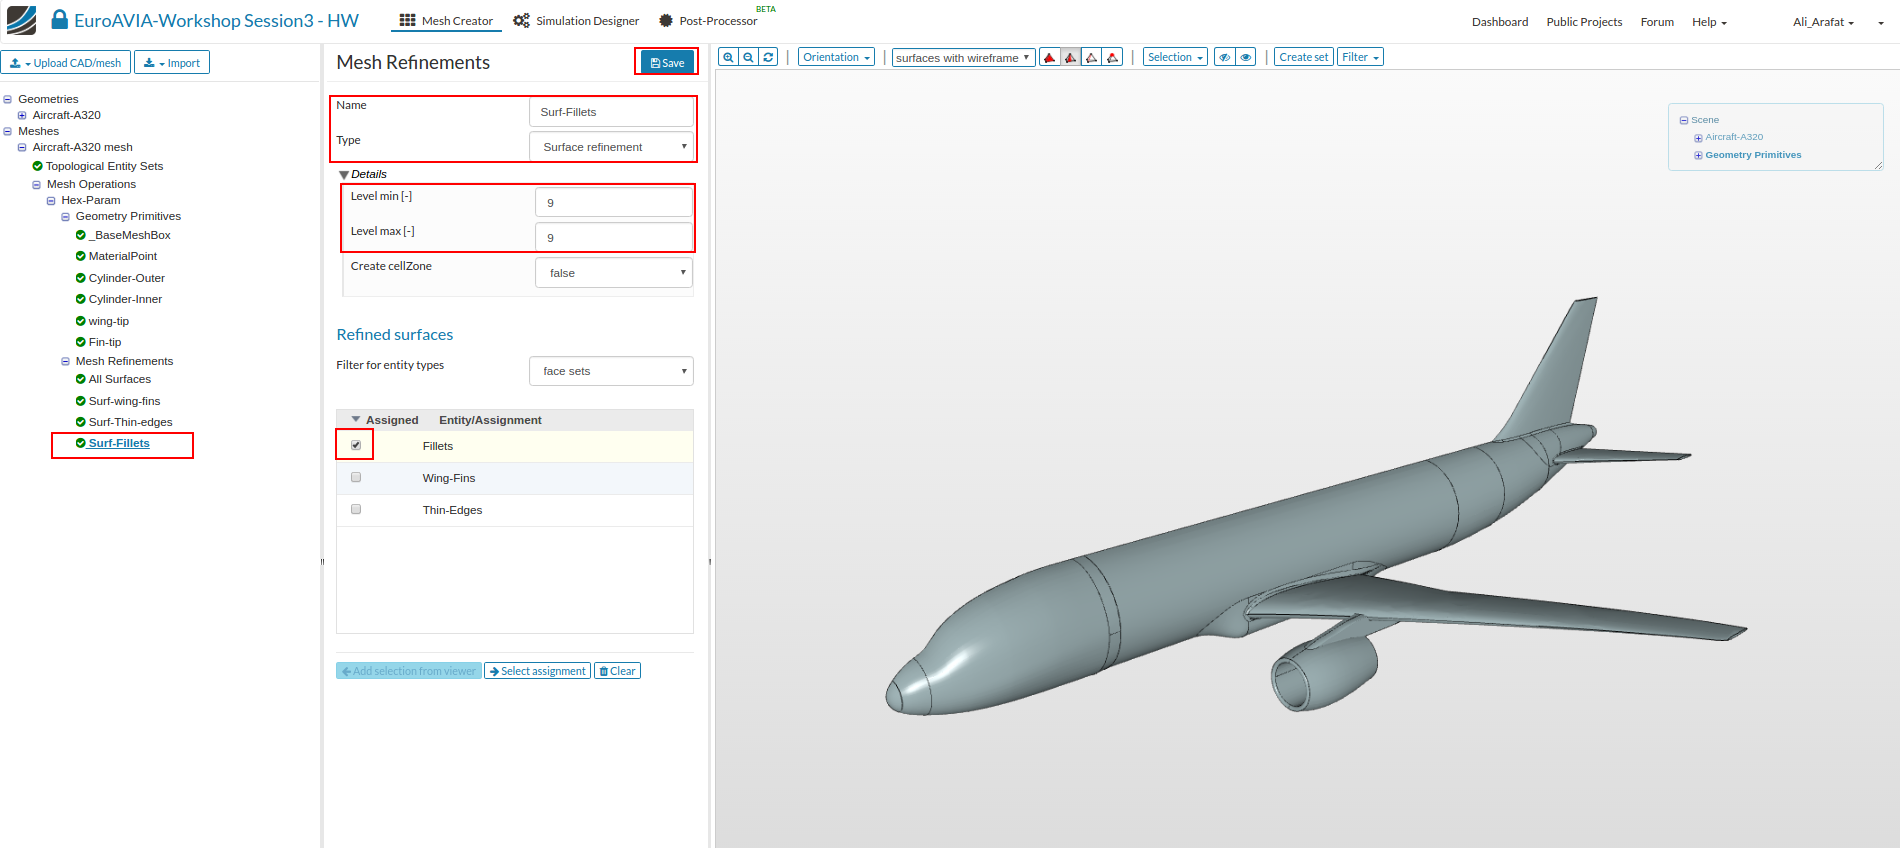Viewport: 1900px width, 848px height.
Task: Open the EuroAVIA-Workshop Session3 project title
Action: click(216, 21)
